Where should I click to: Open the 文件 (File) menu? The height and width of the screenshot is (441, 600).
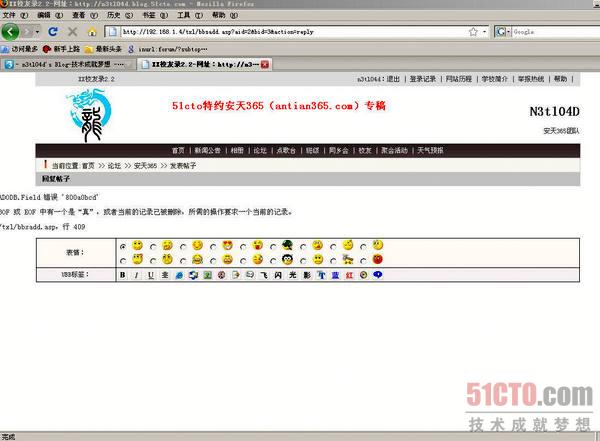pos(15,15)
